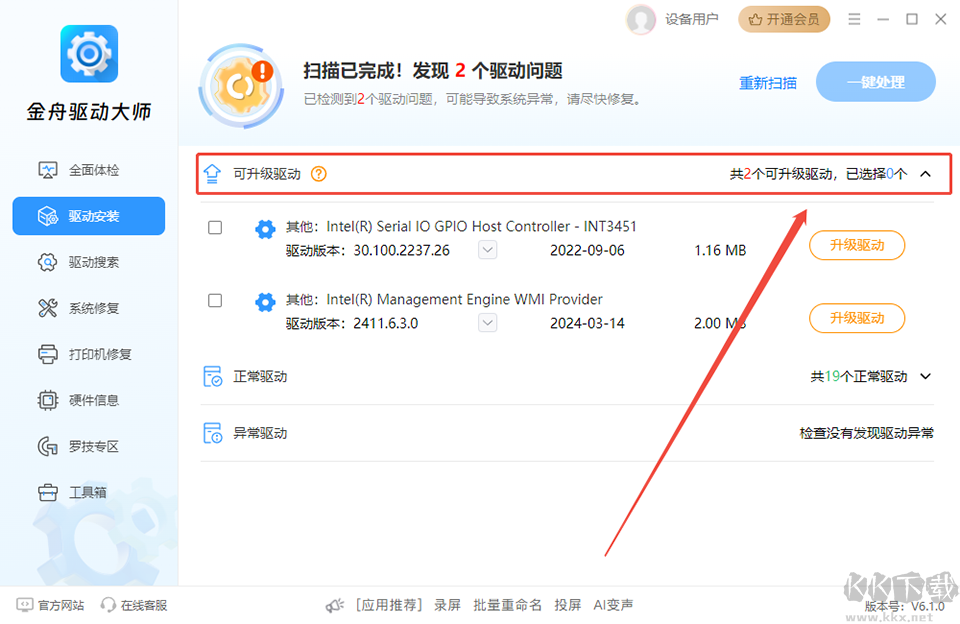Image resolution: width=960 pixels, height=624 pixels.
Task: Click gear icon of Serial IO GPIO driver
Action: tap(265, 229)
